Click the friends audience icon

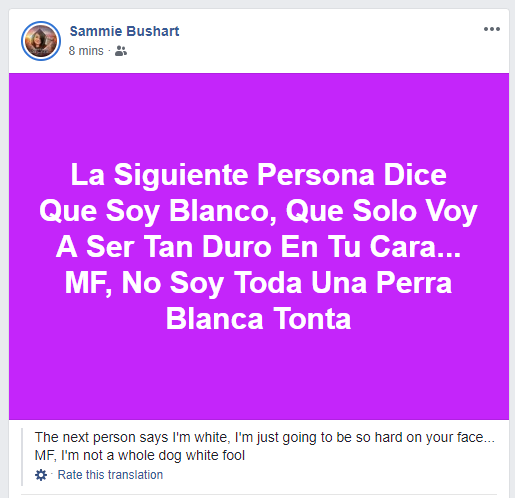121,51
